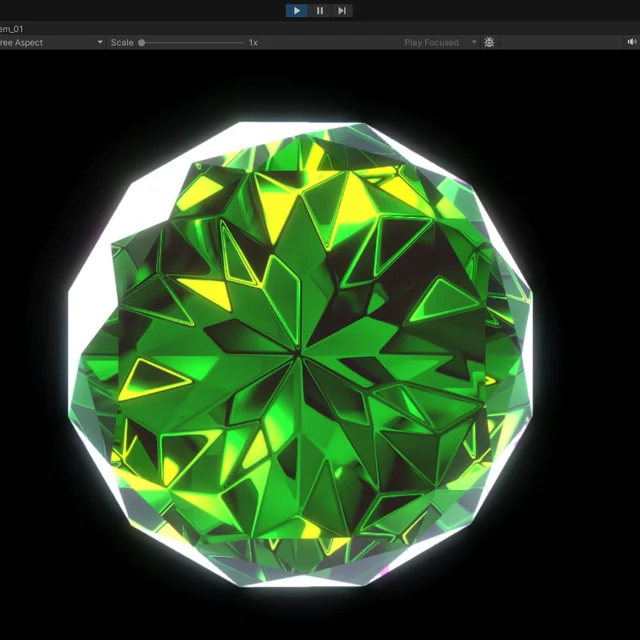
Task: Click the arrow next to Play Focused
Action: [x=474, y=43]
